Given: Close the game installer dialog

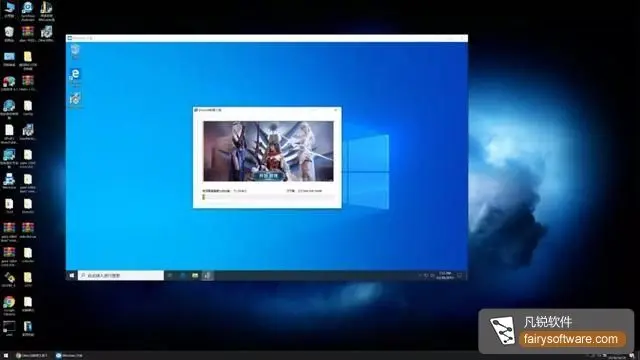Looking at the screenshot, I should 336,110.
